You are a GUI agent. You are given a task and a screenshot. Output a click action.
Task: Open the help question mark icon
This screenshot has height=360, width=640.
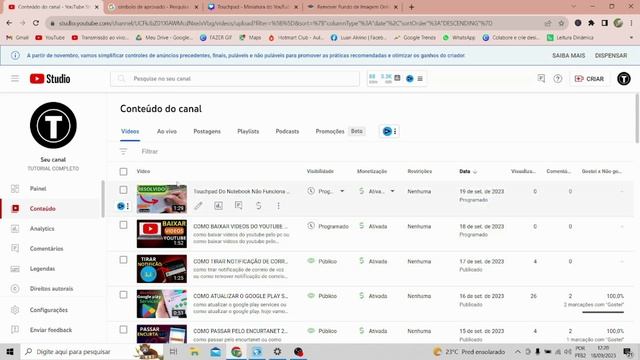[558, 79]
